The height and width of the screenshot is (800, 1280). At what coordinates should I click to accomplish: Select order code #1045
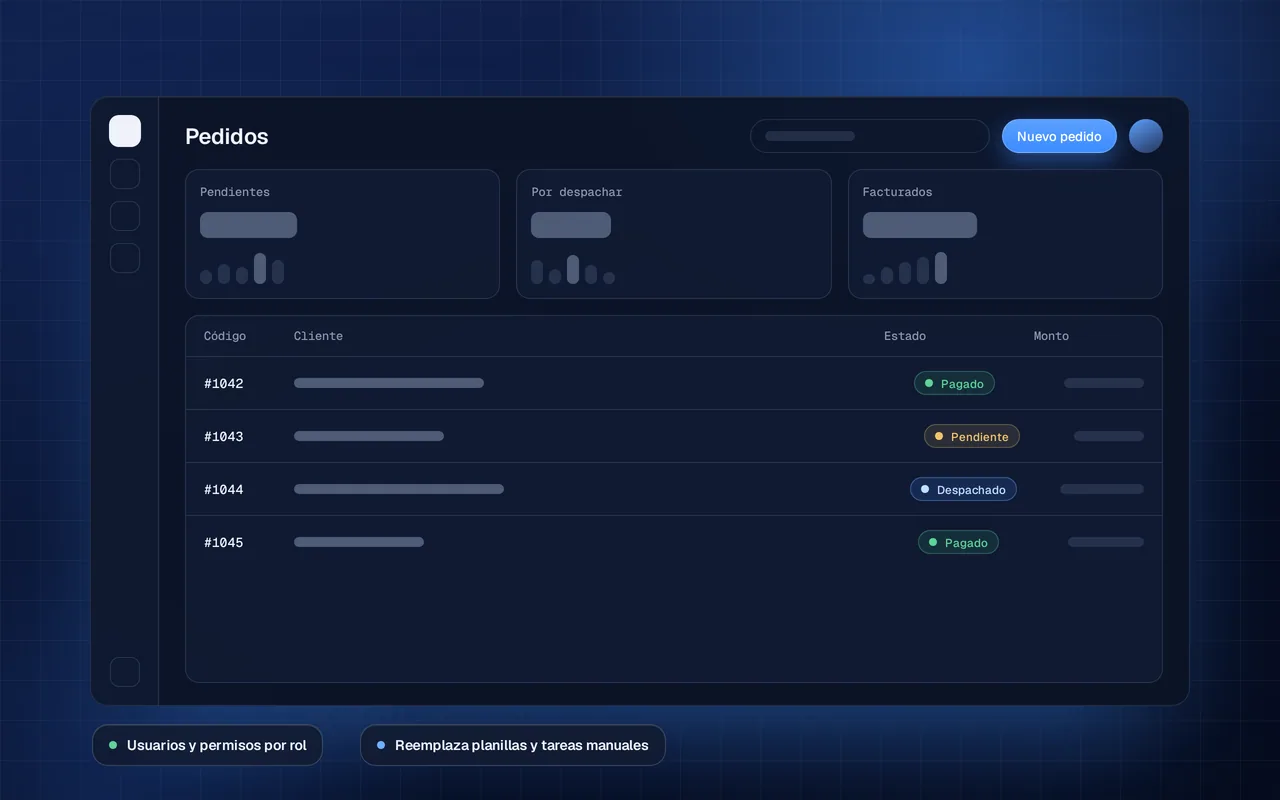[x=224, y=542]
